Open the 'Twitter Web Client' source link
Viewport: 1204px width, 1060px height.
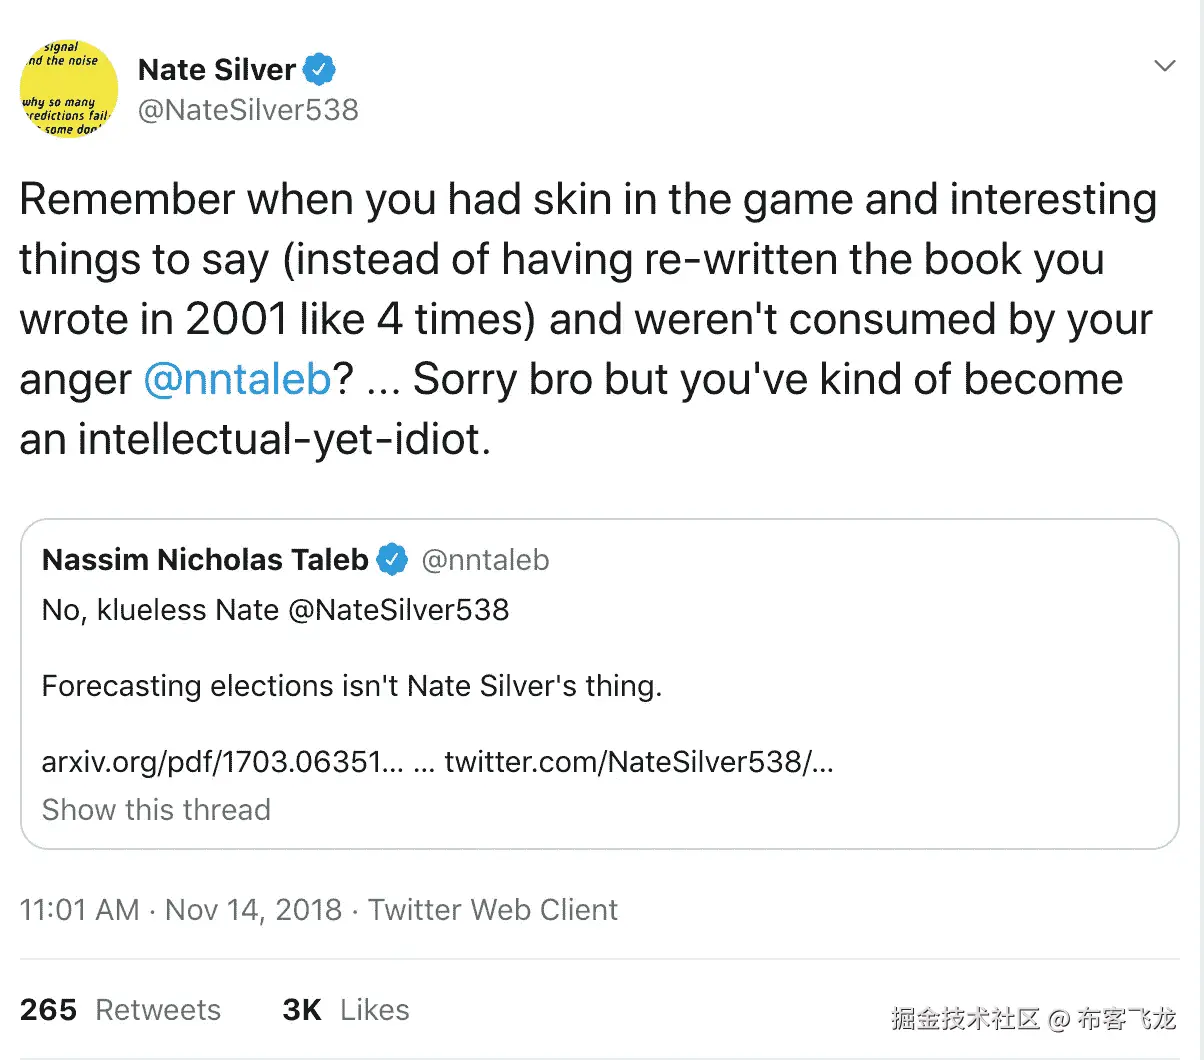[493, 910]
